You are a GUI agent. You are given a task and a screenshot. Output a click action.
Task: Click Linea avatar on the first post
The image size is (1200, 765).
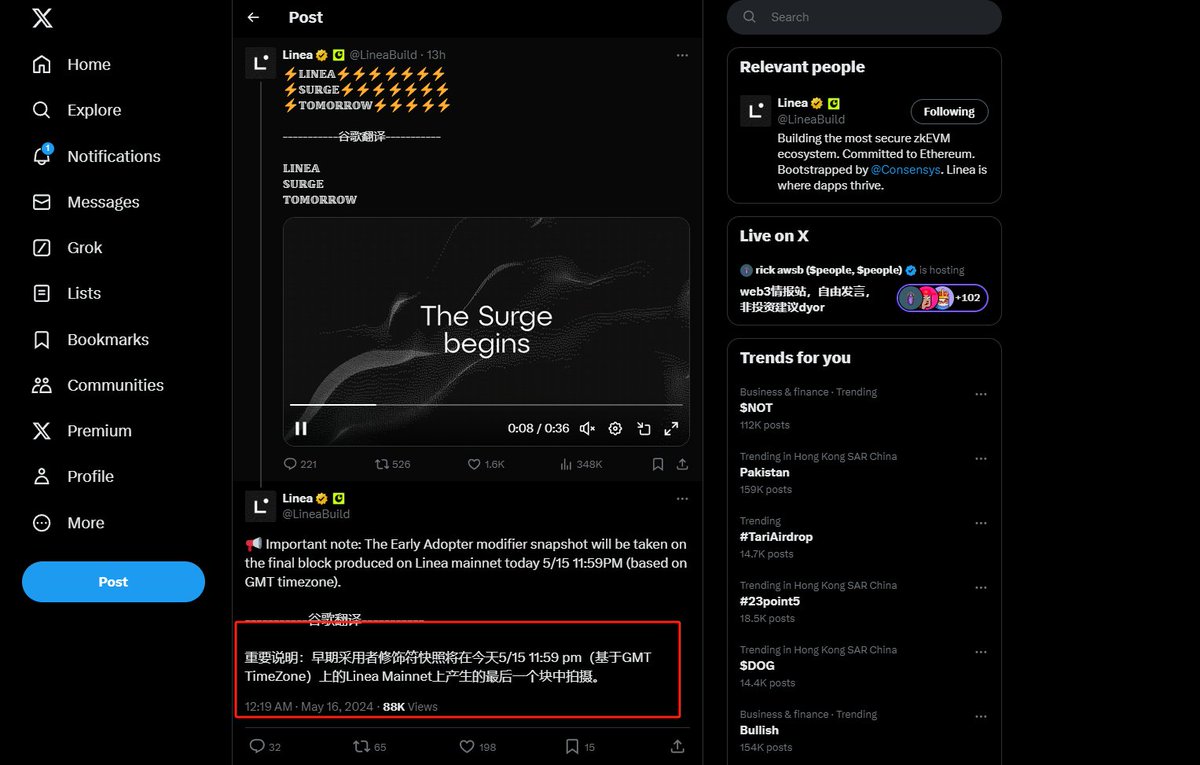click(x=261, y=62)
